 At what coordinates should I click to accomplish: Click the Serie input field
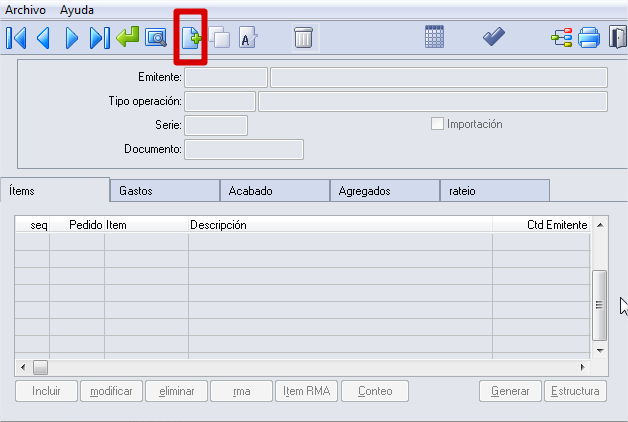pos(216,125)
